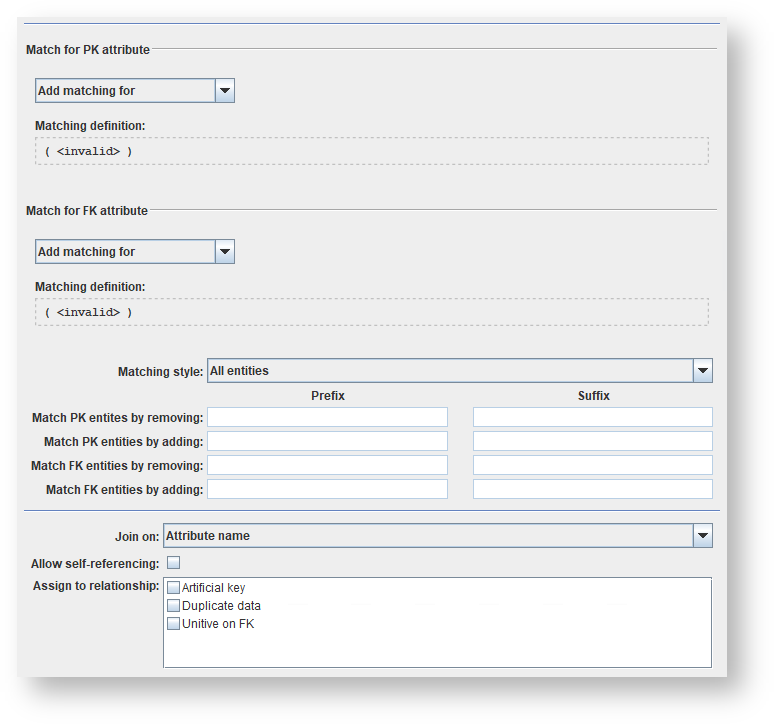Click Suffix field for FK entities by adding
775x725 pixels.
(592, 489)
